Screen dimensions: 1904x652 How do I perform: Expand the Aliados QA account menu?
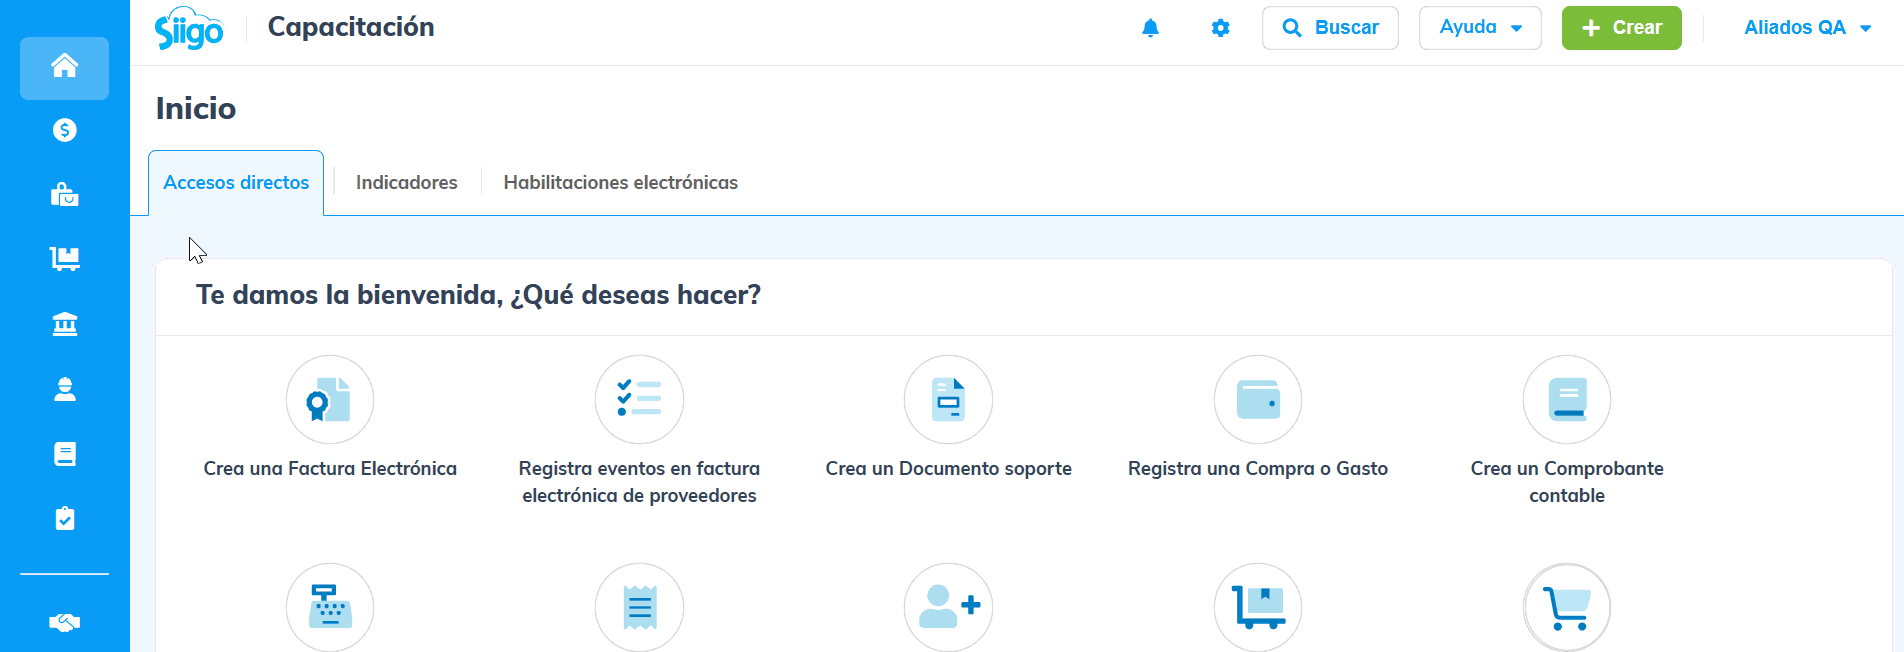(x=1806, y=28)
